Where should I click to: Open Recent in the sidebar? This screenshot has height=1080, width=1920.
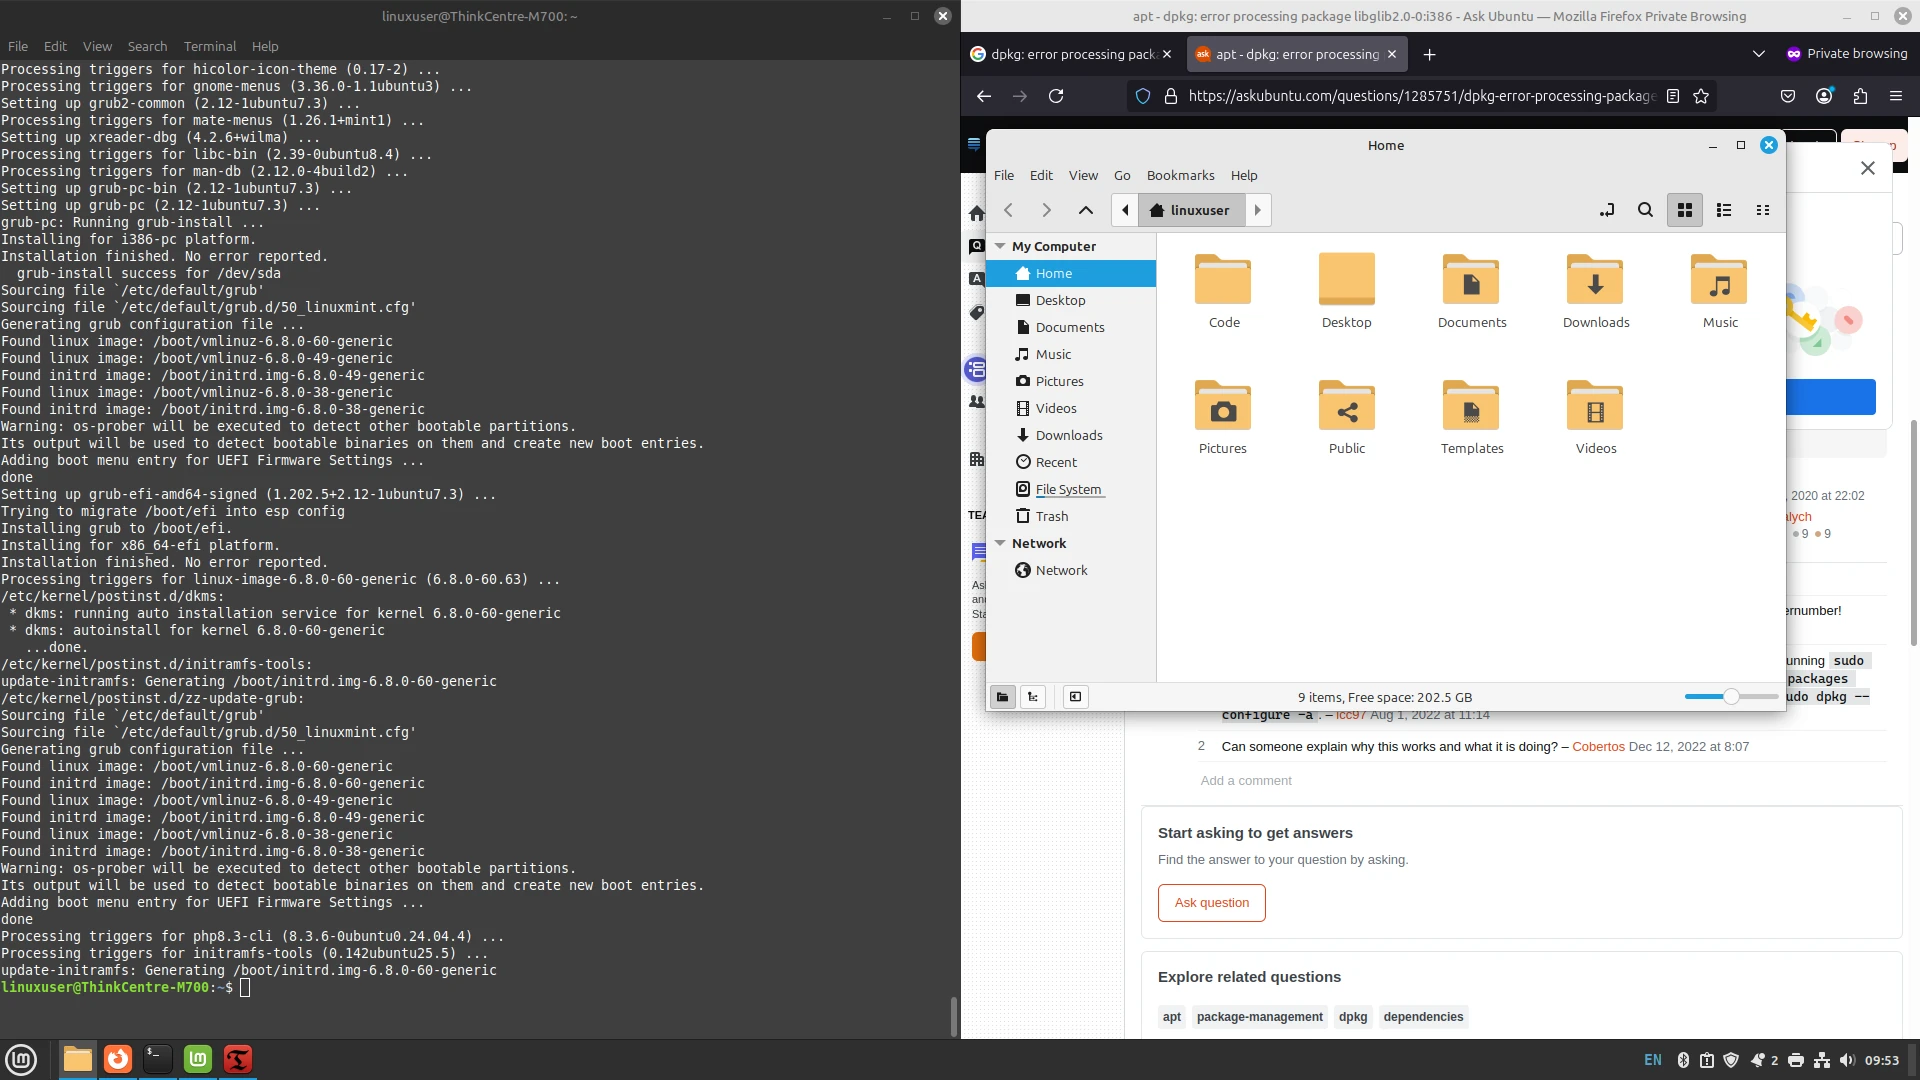point(1071,462)
